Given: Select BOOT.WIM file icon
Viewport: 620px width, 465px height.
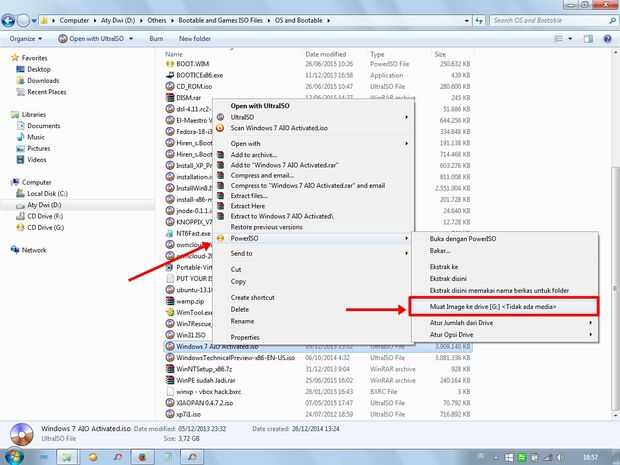Looking at the screenshot, I should (170, 64).
